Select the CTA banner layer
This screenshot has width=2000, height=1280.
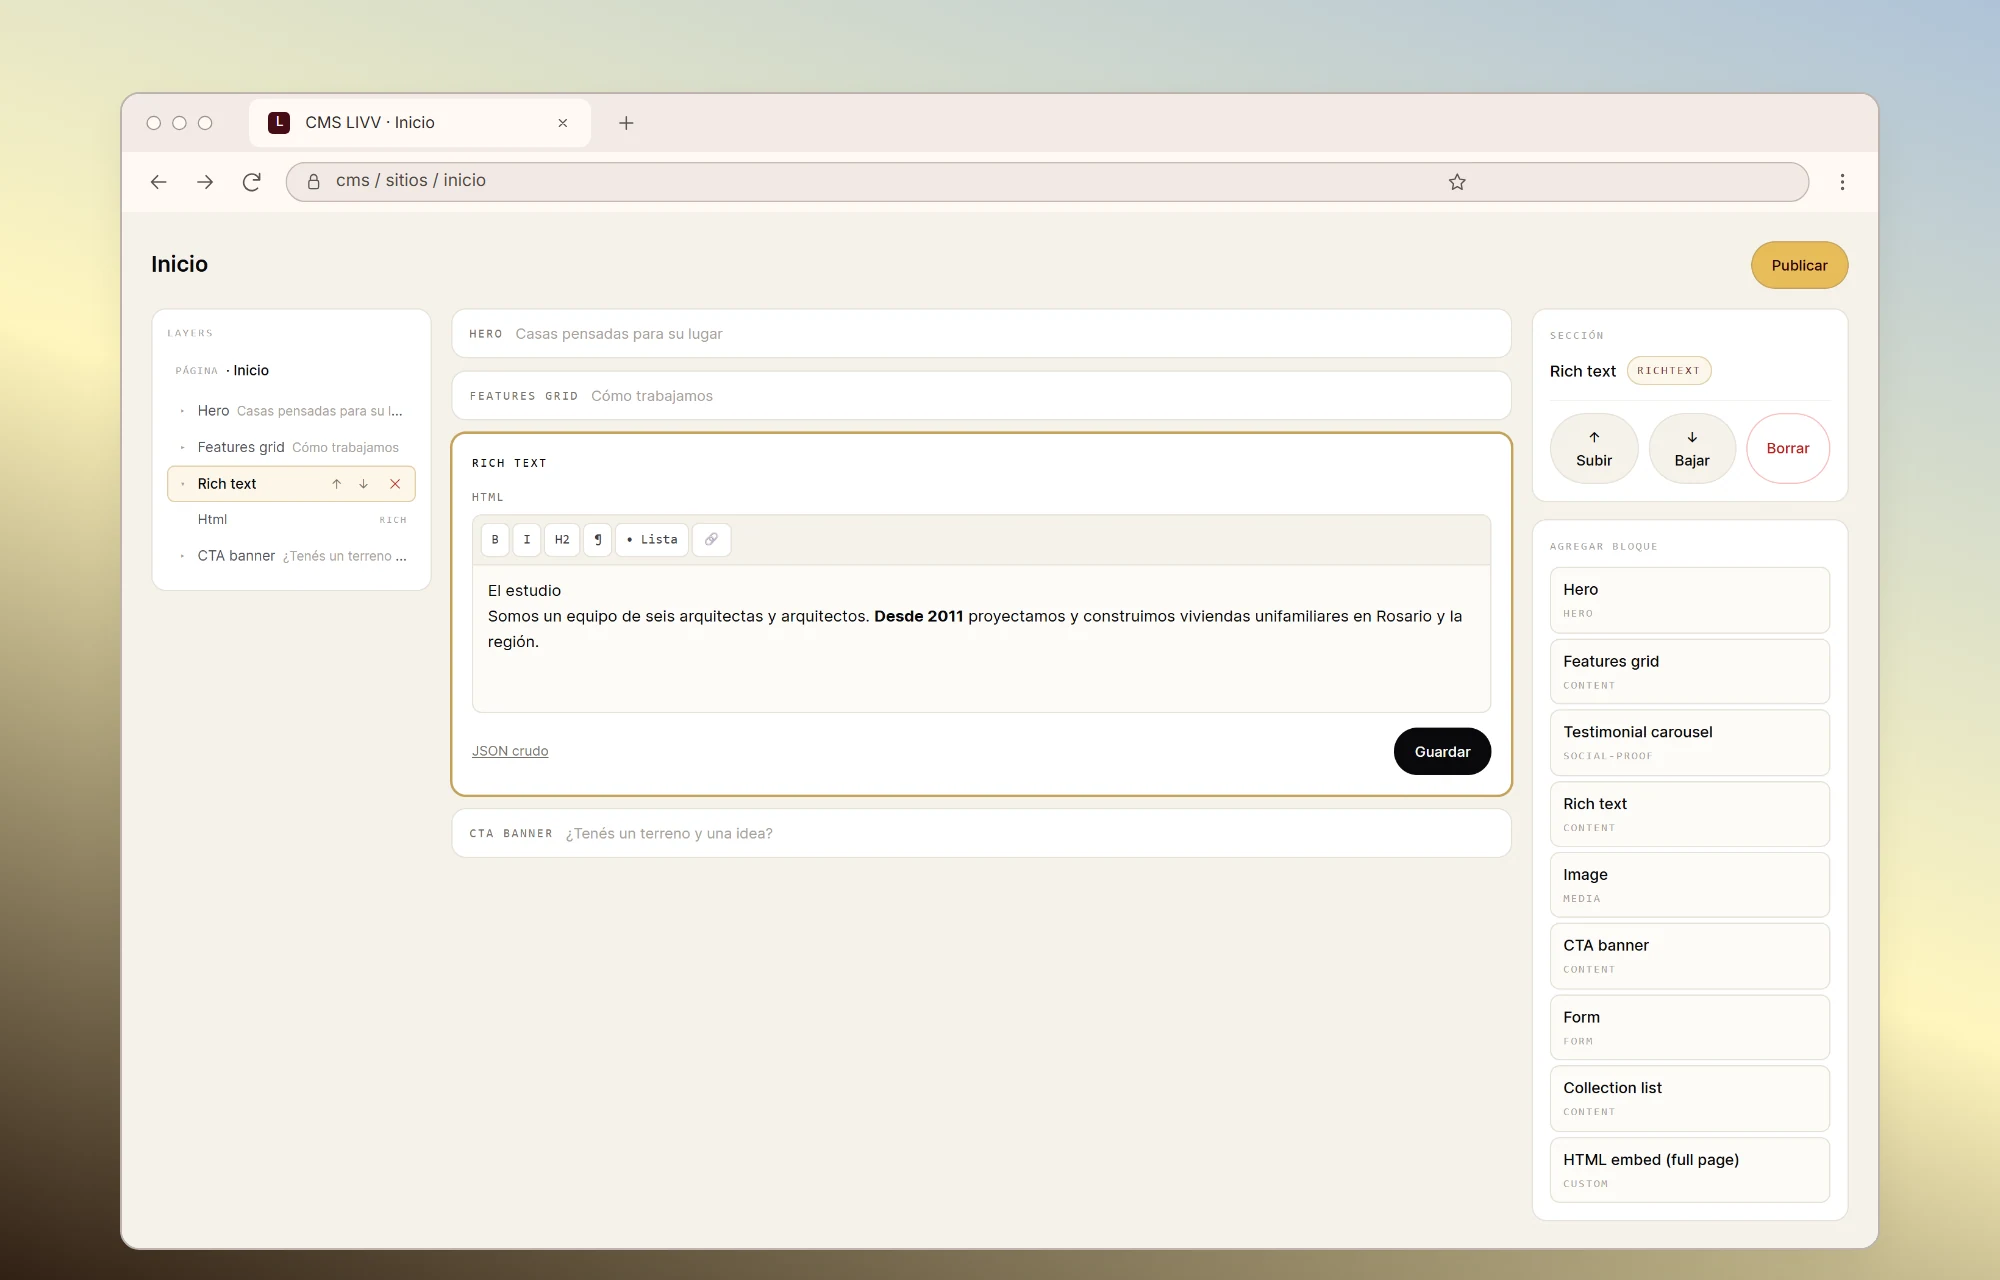tap(291, 556)
